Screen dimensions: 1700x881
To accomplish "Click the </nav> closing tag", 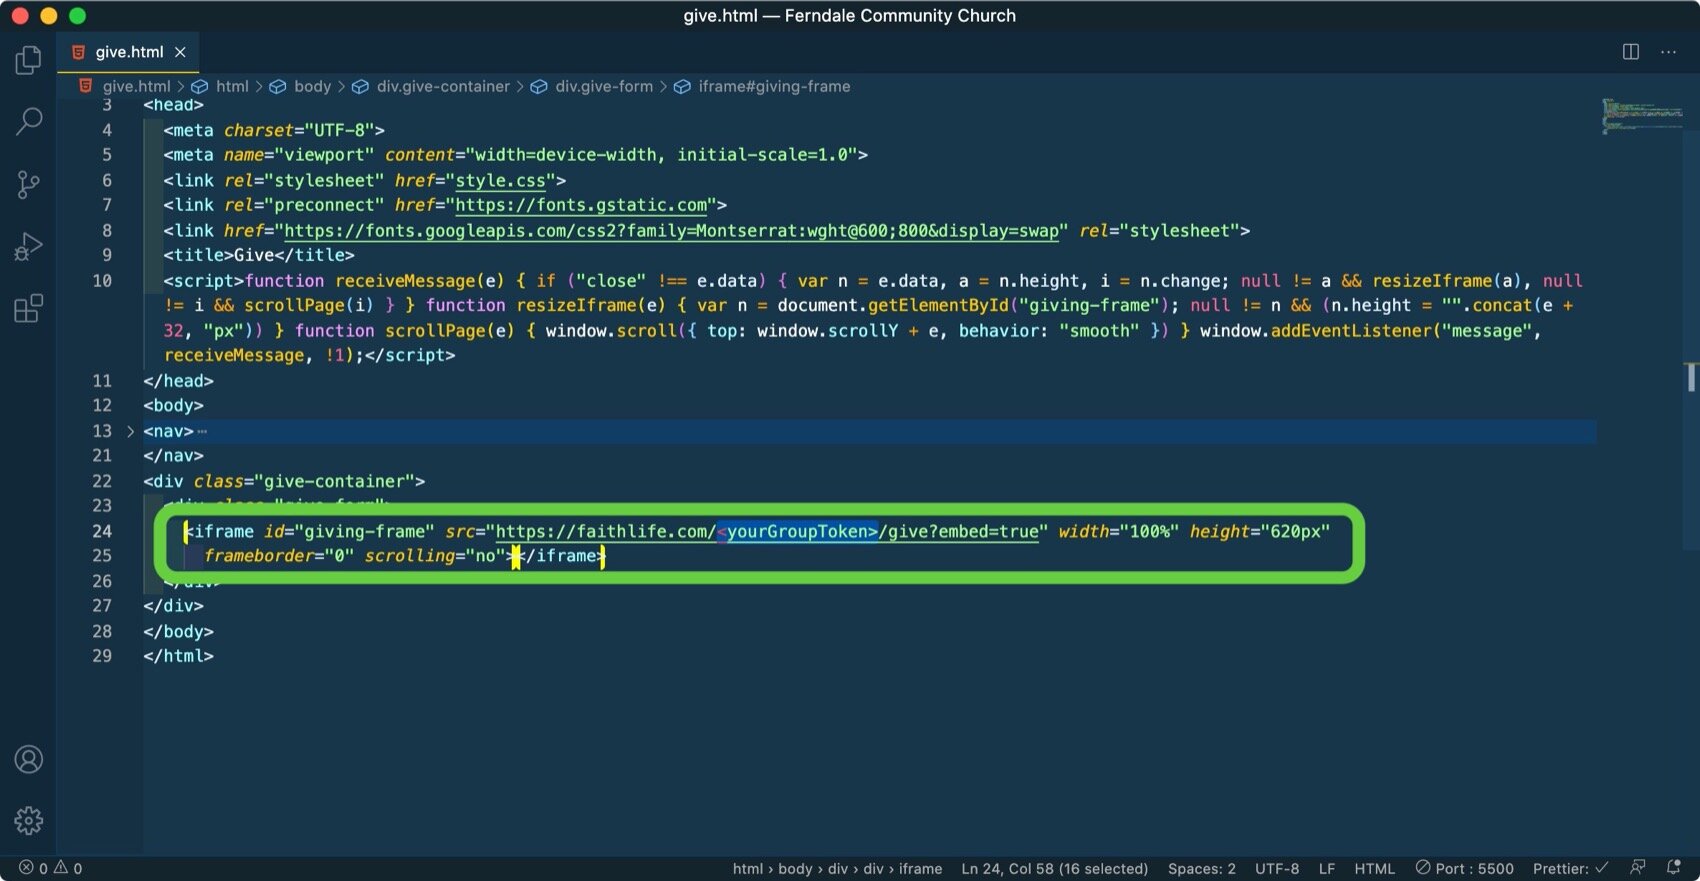I will point(173,456).
